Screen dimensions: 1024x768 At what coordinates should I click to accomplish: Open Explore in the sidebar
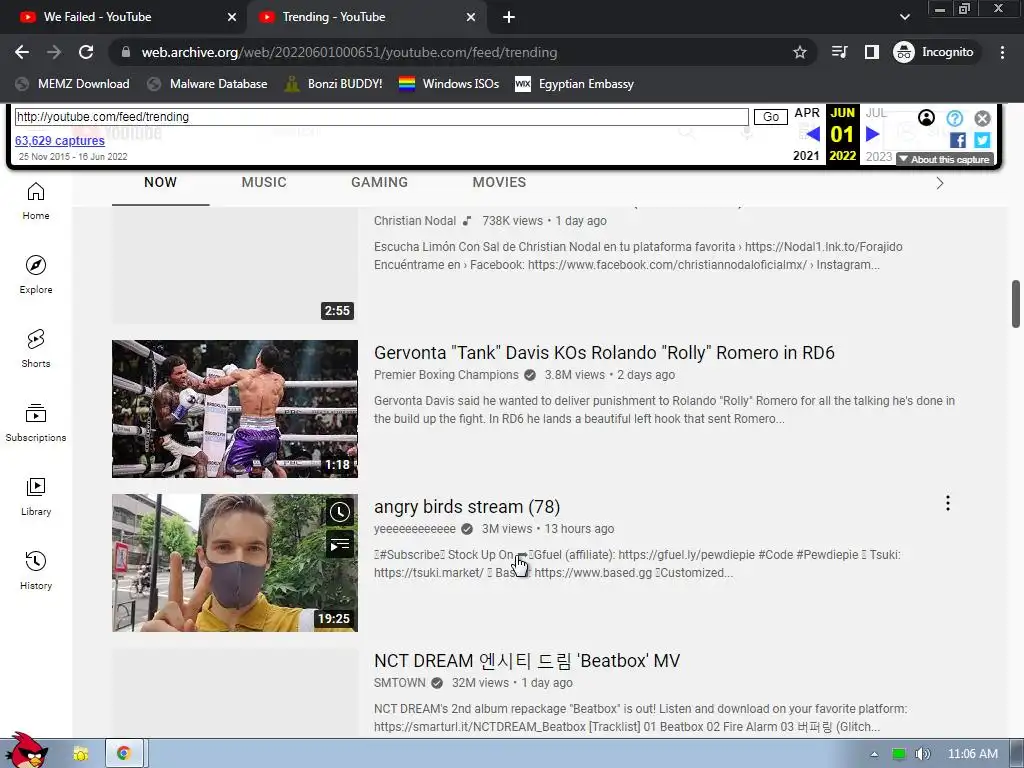click(x=36, y=275)
